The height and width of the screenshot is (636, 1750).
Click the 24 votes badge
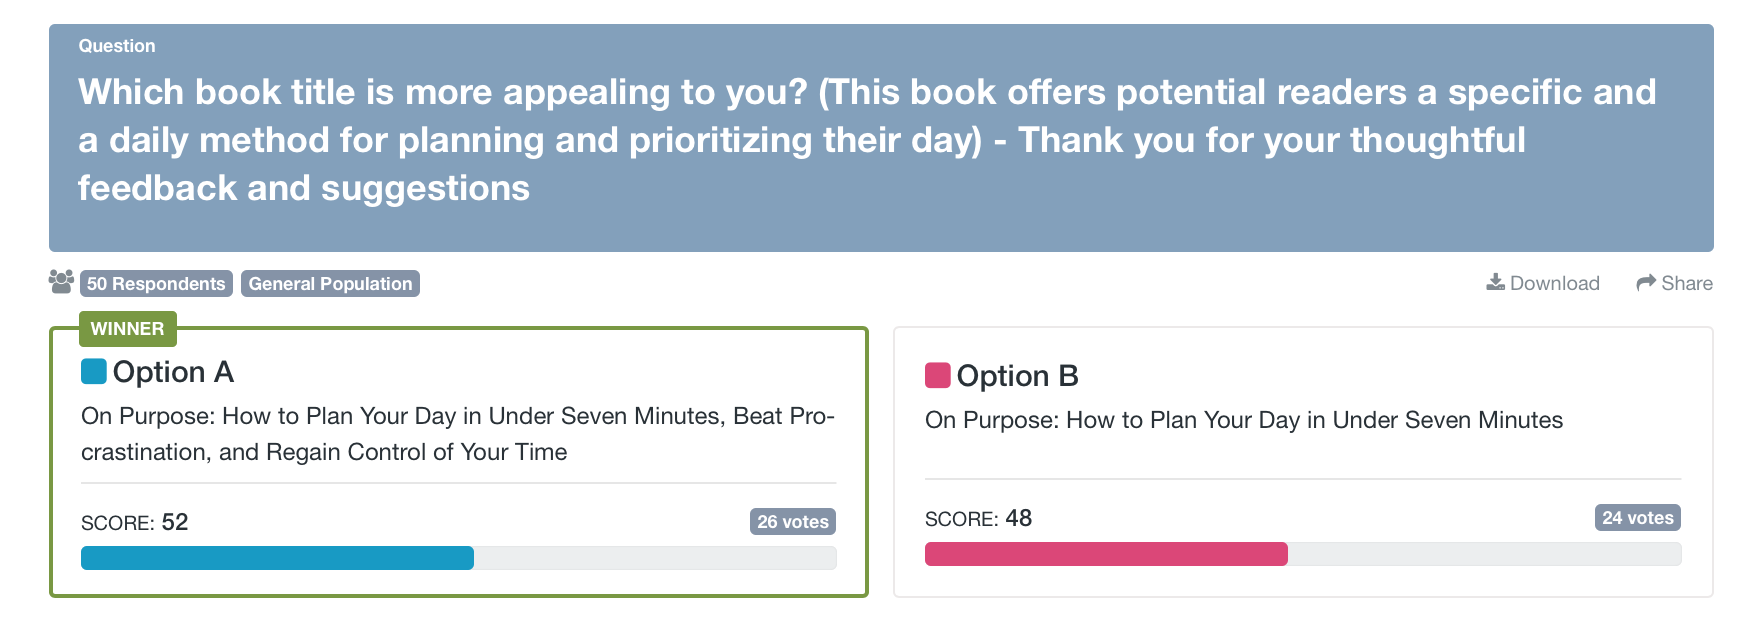pos(1636,517)
